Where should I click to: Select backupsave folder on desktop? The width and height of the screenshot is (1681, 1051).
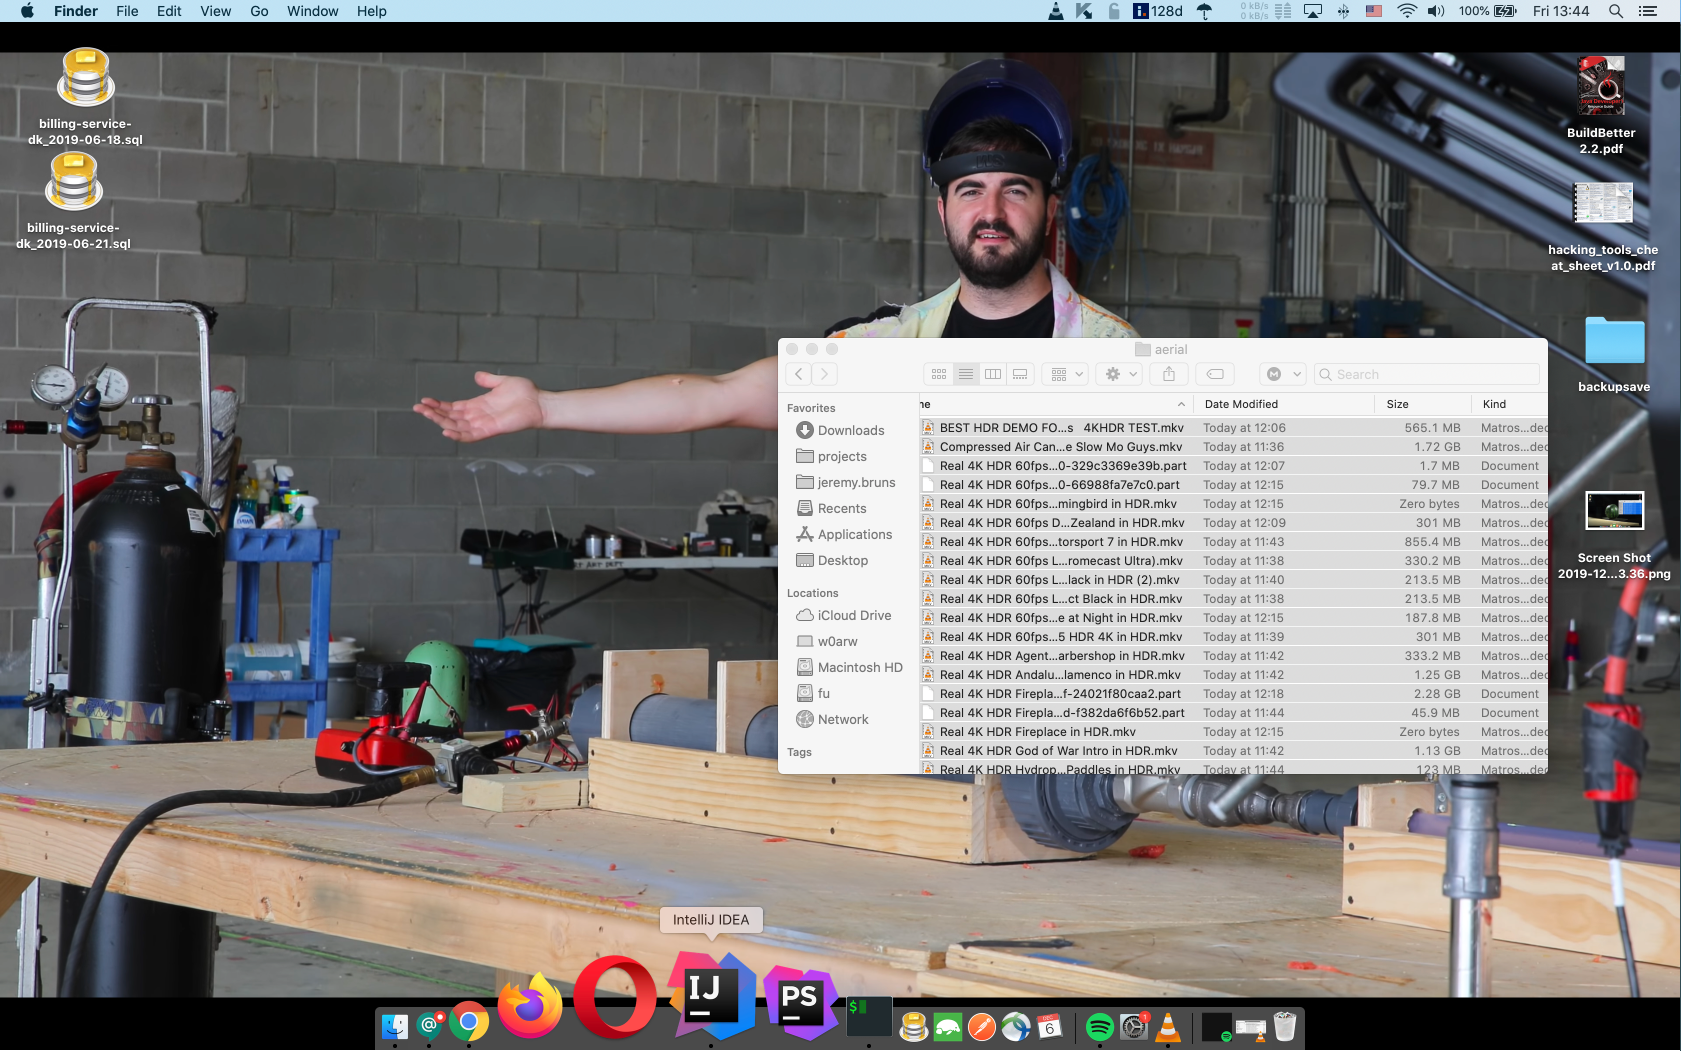[x=1614, y=354]
